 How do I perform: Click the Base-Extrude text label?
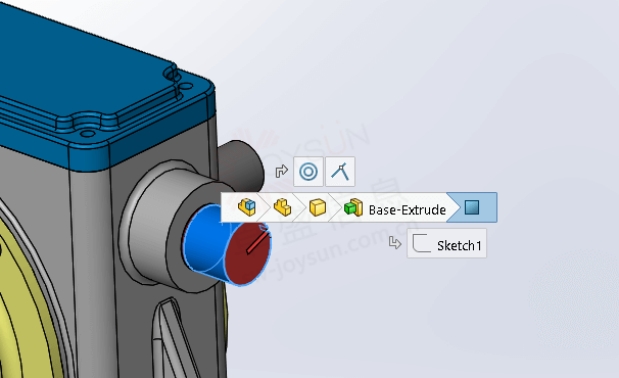coord(407,210)
